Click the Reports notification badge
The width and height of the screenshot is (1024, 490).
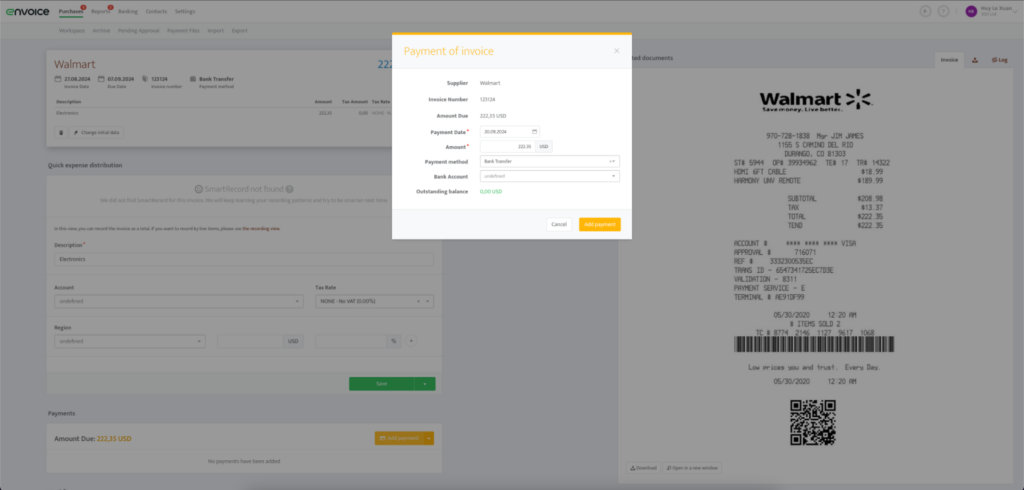pyautogui.click(x=110, y=7)
